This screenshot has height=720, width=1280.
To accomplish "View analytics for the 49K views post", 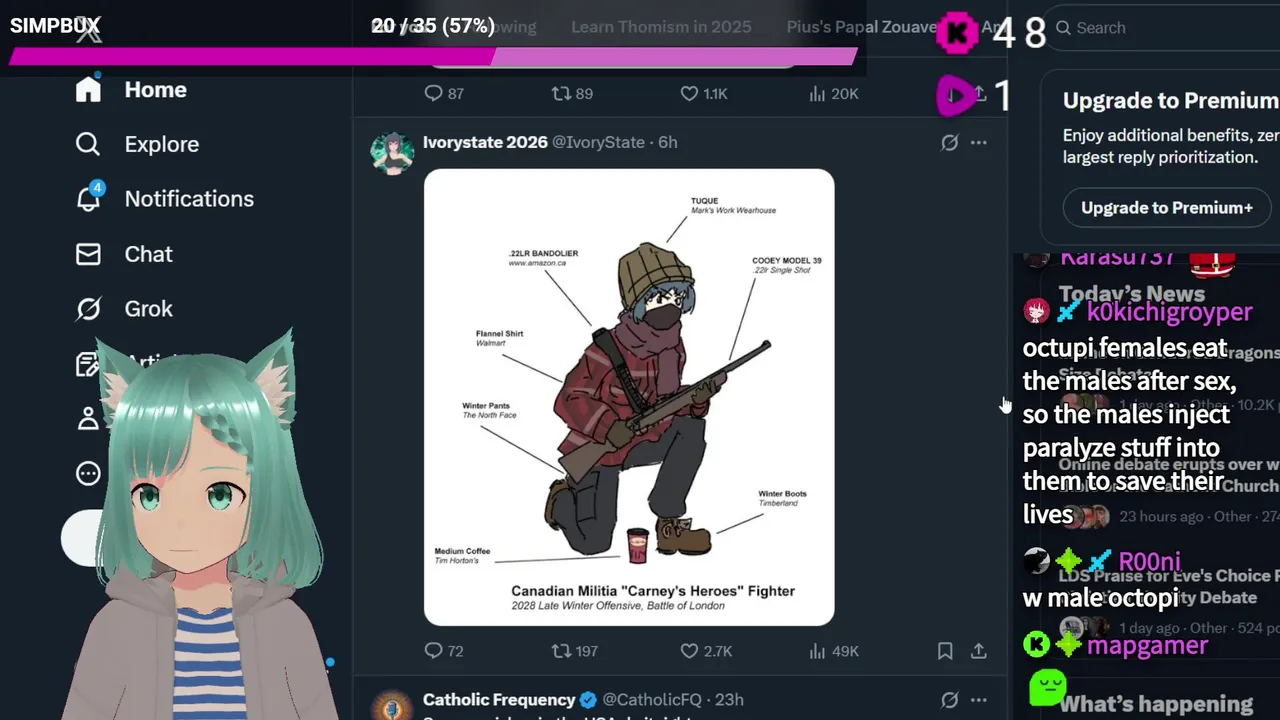I will click(x=834, y=651).
